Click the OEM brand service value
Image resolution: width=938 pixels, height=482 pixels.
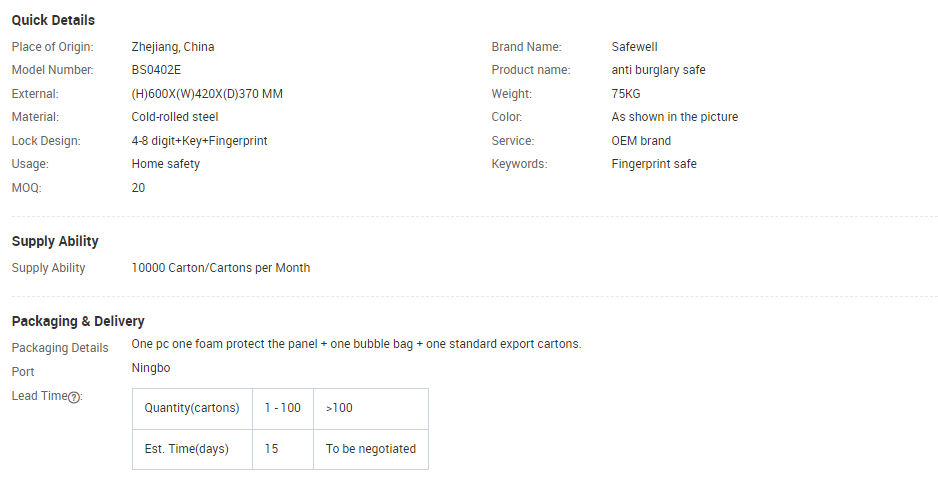[x=641, y=141]
